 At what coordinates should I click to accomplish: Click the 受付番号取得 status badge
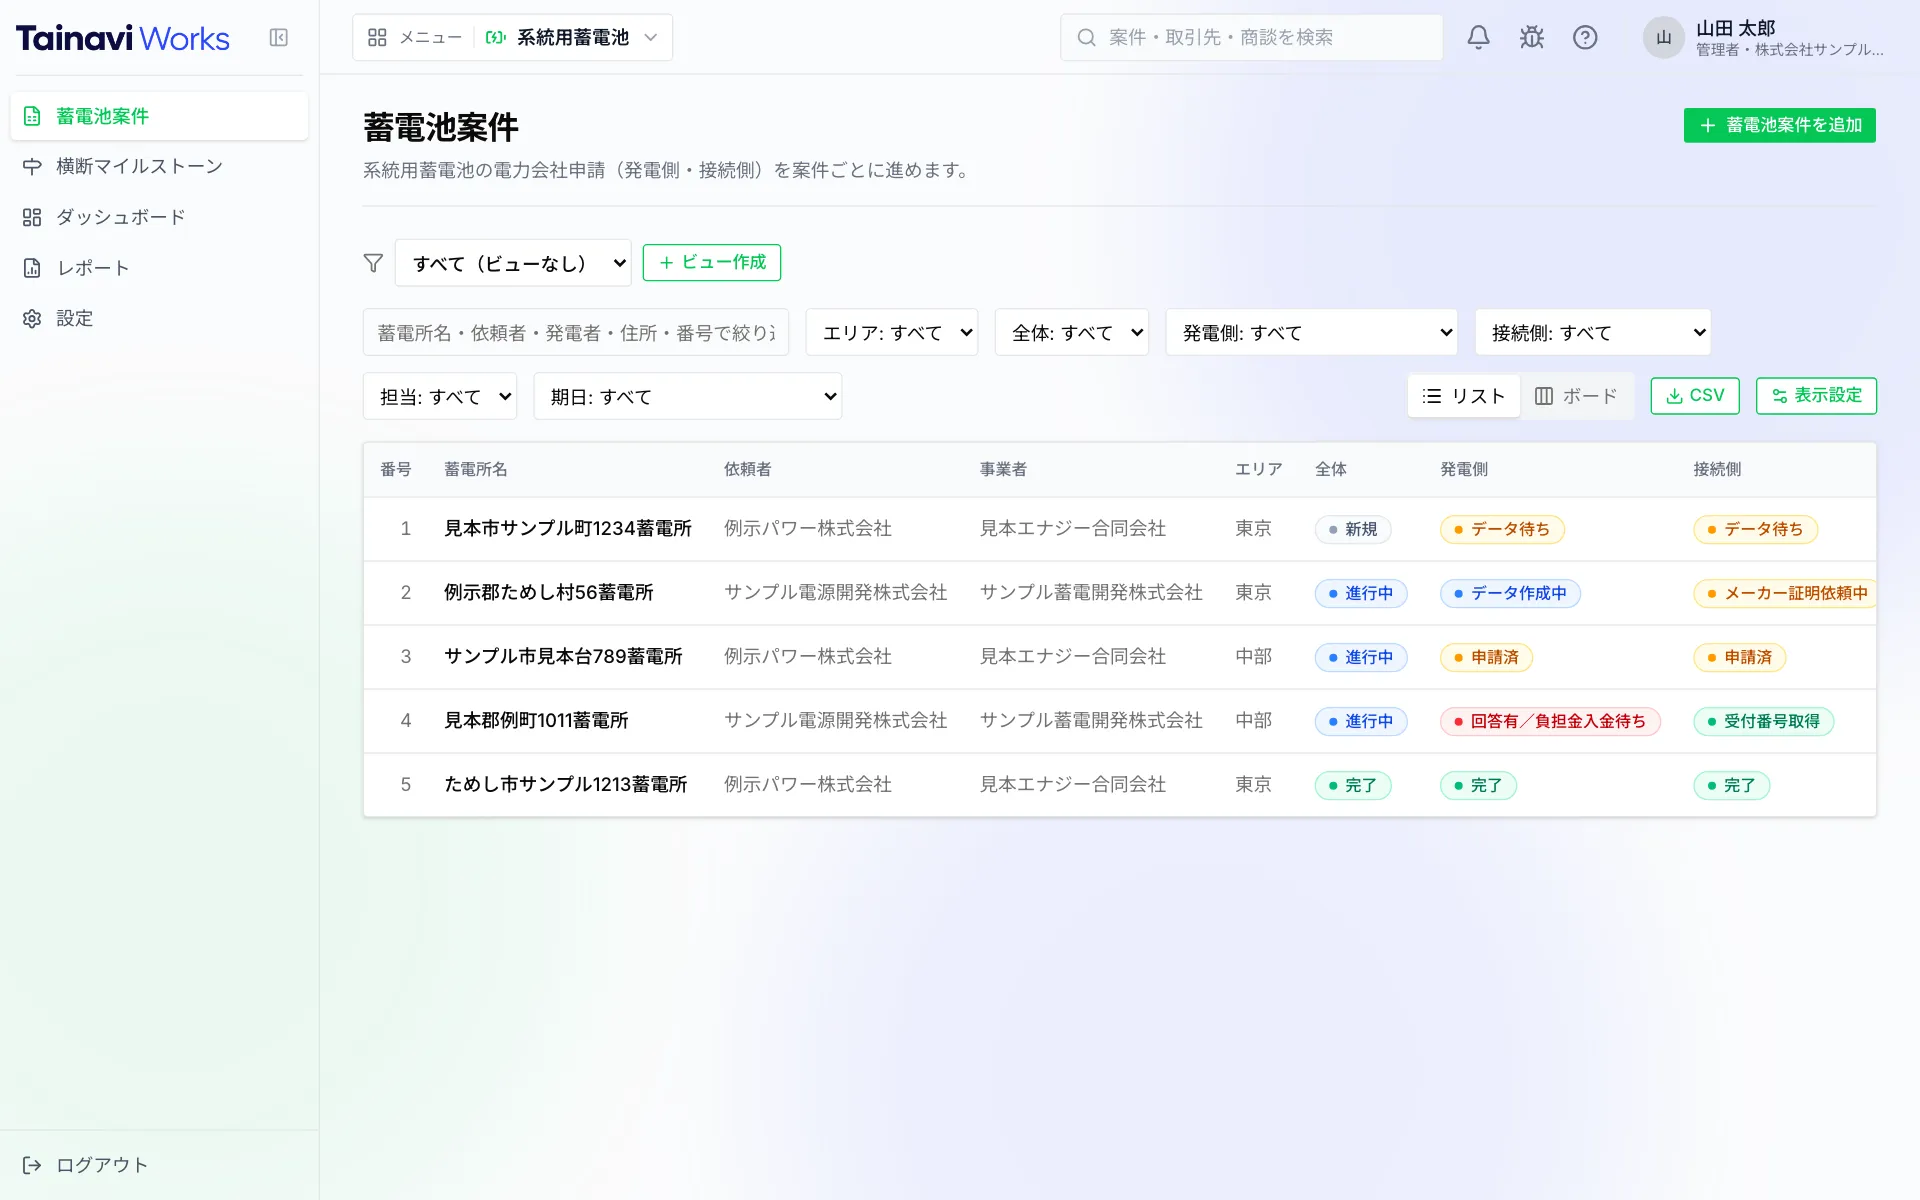tap(1763, 721)
